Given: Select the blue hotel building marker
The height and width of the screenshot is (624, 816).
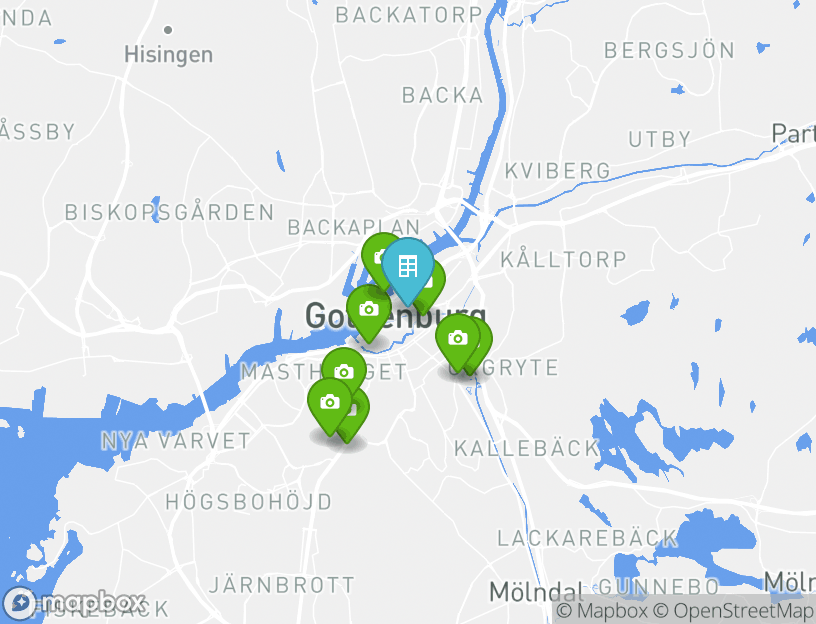Looking at the screenshot, I should pos(407,268).
